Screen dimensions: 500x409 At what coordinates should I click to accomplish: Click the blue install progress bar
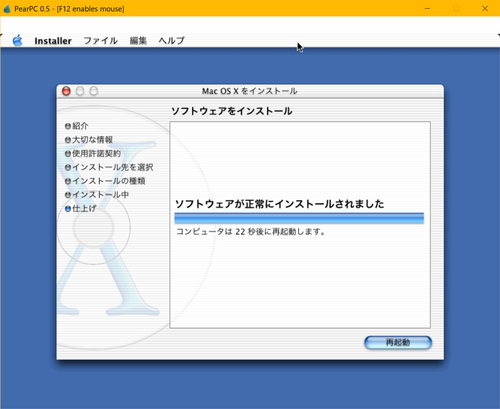[299, 218]
